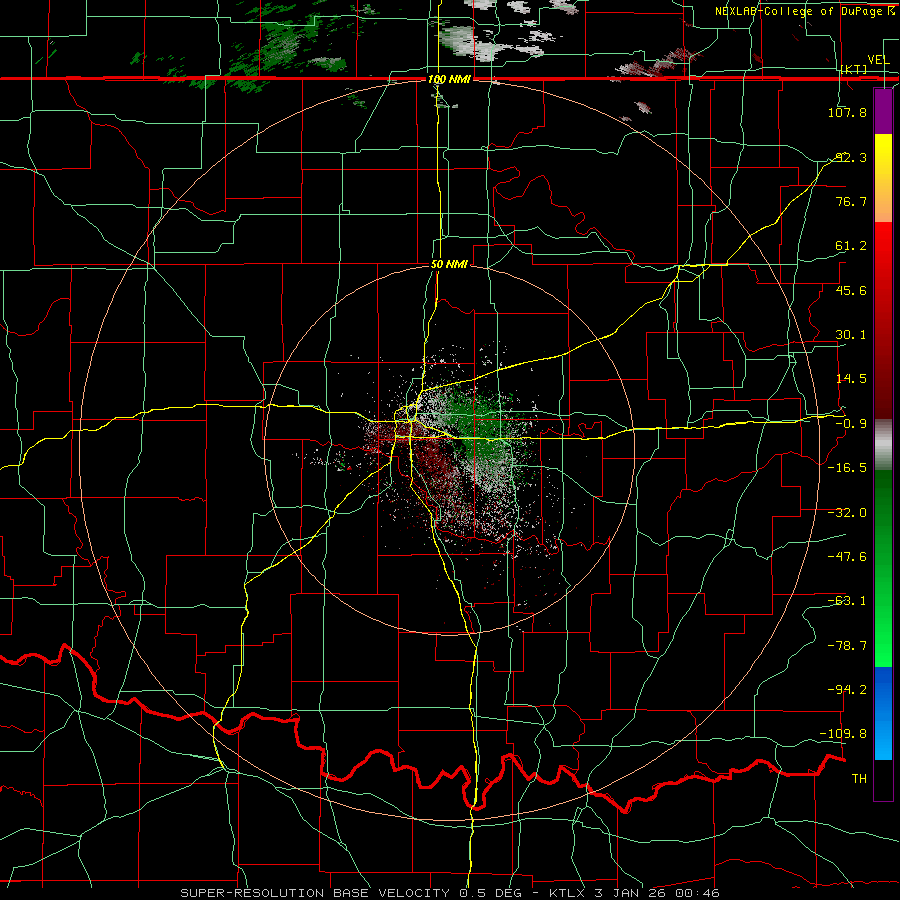Click the TH legend label
900x900 pixels.
[x=859, y=778]
